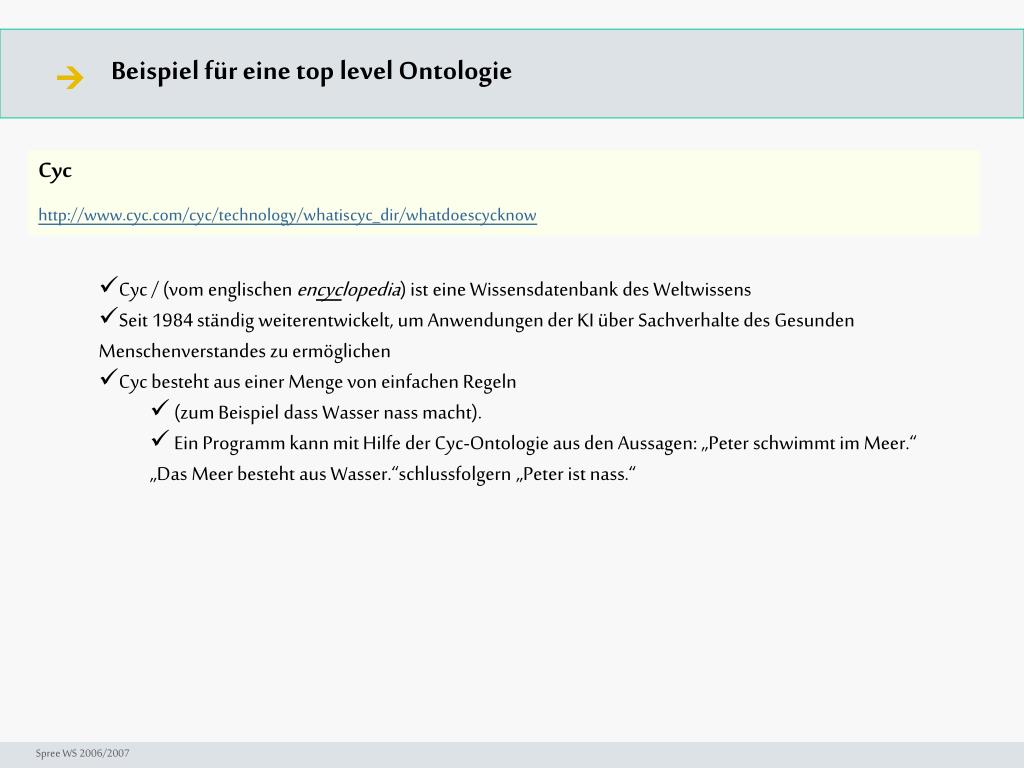Click the checkmark bullet before 'Cyc / (vom englischen'
This screenshot has width=1024, height=768.
[108, 285]
